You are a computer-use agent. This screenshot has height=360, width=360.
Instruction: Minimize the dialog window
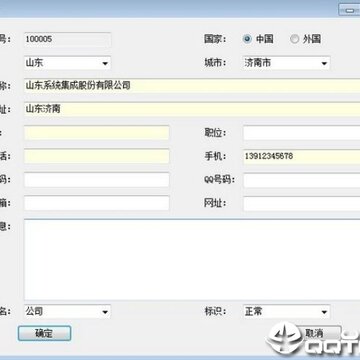click(x=349, y=10)
